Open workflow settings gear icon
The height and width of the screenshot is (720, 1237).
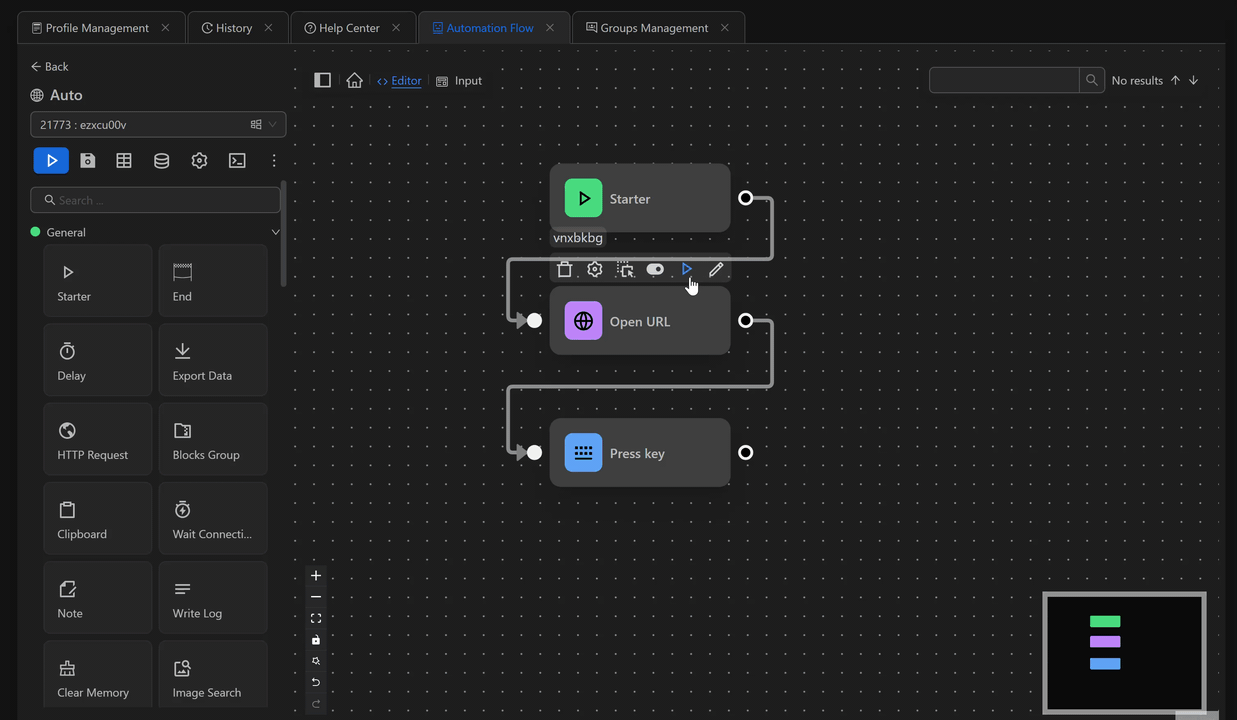[x=199, y=160]
